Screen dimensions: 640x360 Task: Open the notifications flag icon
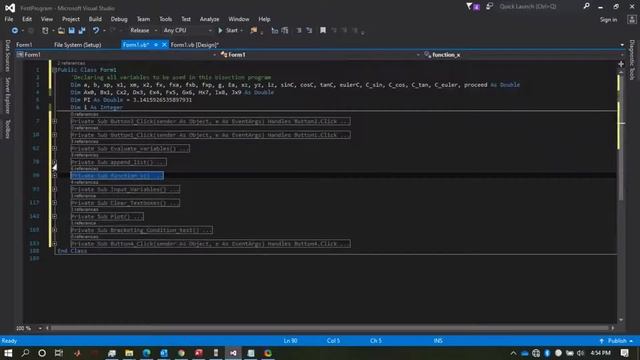coord(473,7)
